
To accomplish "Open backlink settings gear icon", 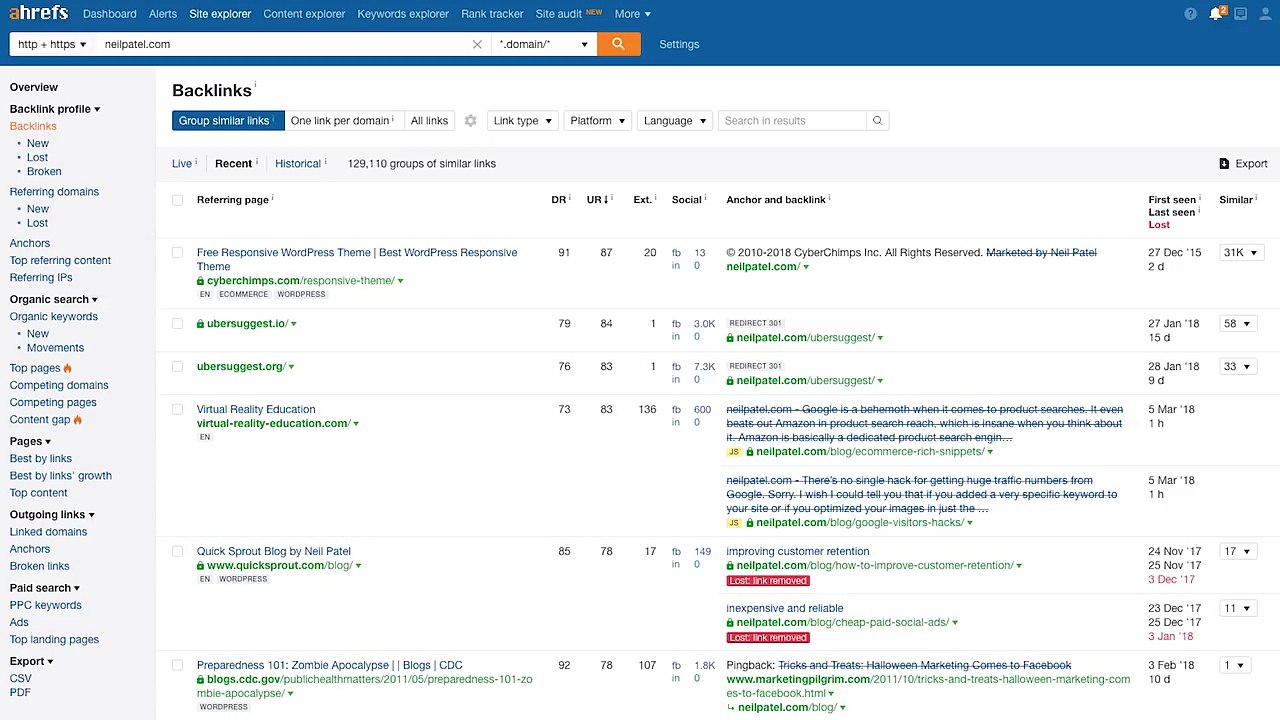I will click(470, 121).
